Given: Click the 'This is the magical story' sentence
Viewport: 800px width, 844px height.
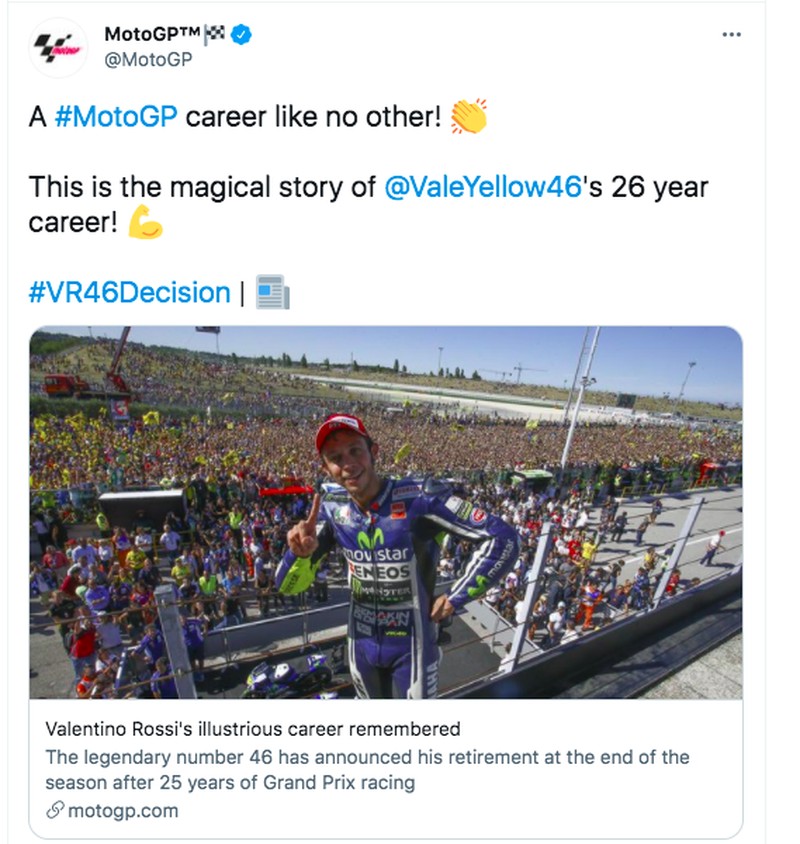Looking at the screenshot, I should [x=200, y=187].
